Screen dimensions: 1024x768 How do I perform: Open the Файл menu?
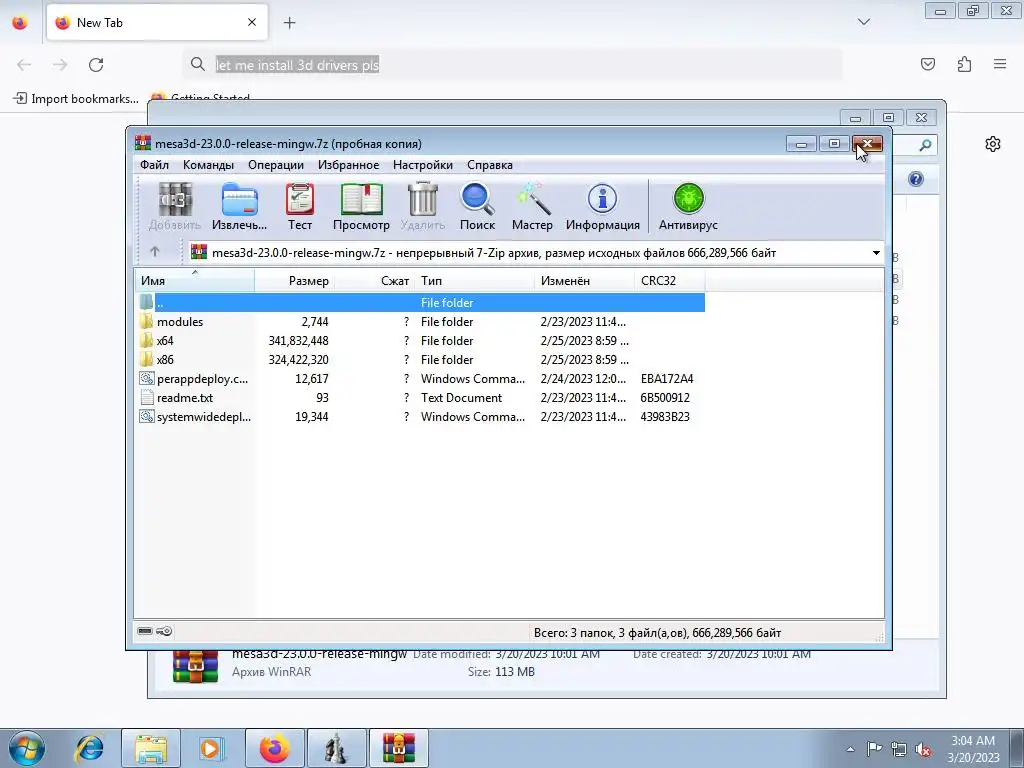click(x=154, y=165)
